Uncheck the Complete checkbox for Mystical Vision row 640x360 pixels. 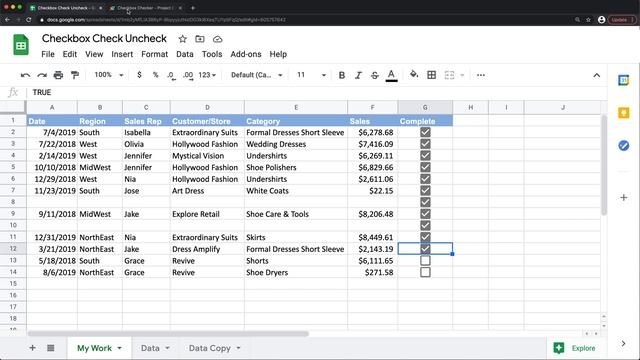pyautogui.click(x=425, y=156)
